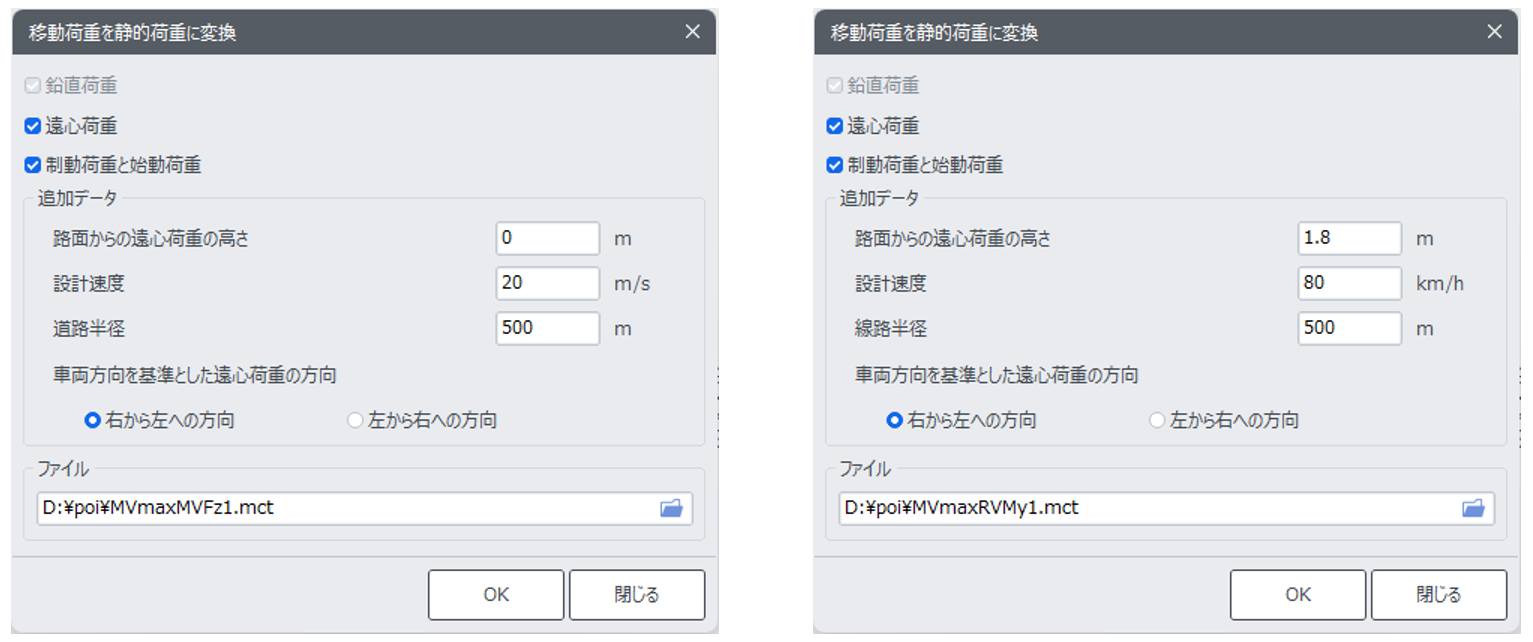This screenshot has height=642, width=1533.
Task: Click design speed field showing 80
Action: coord(1350,283)
